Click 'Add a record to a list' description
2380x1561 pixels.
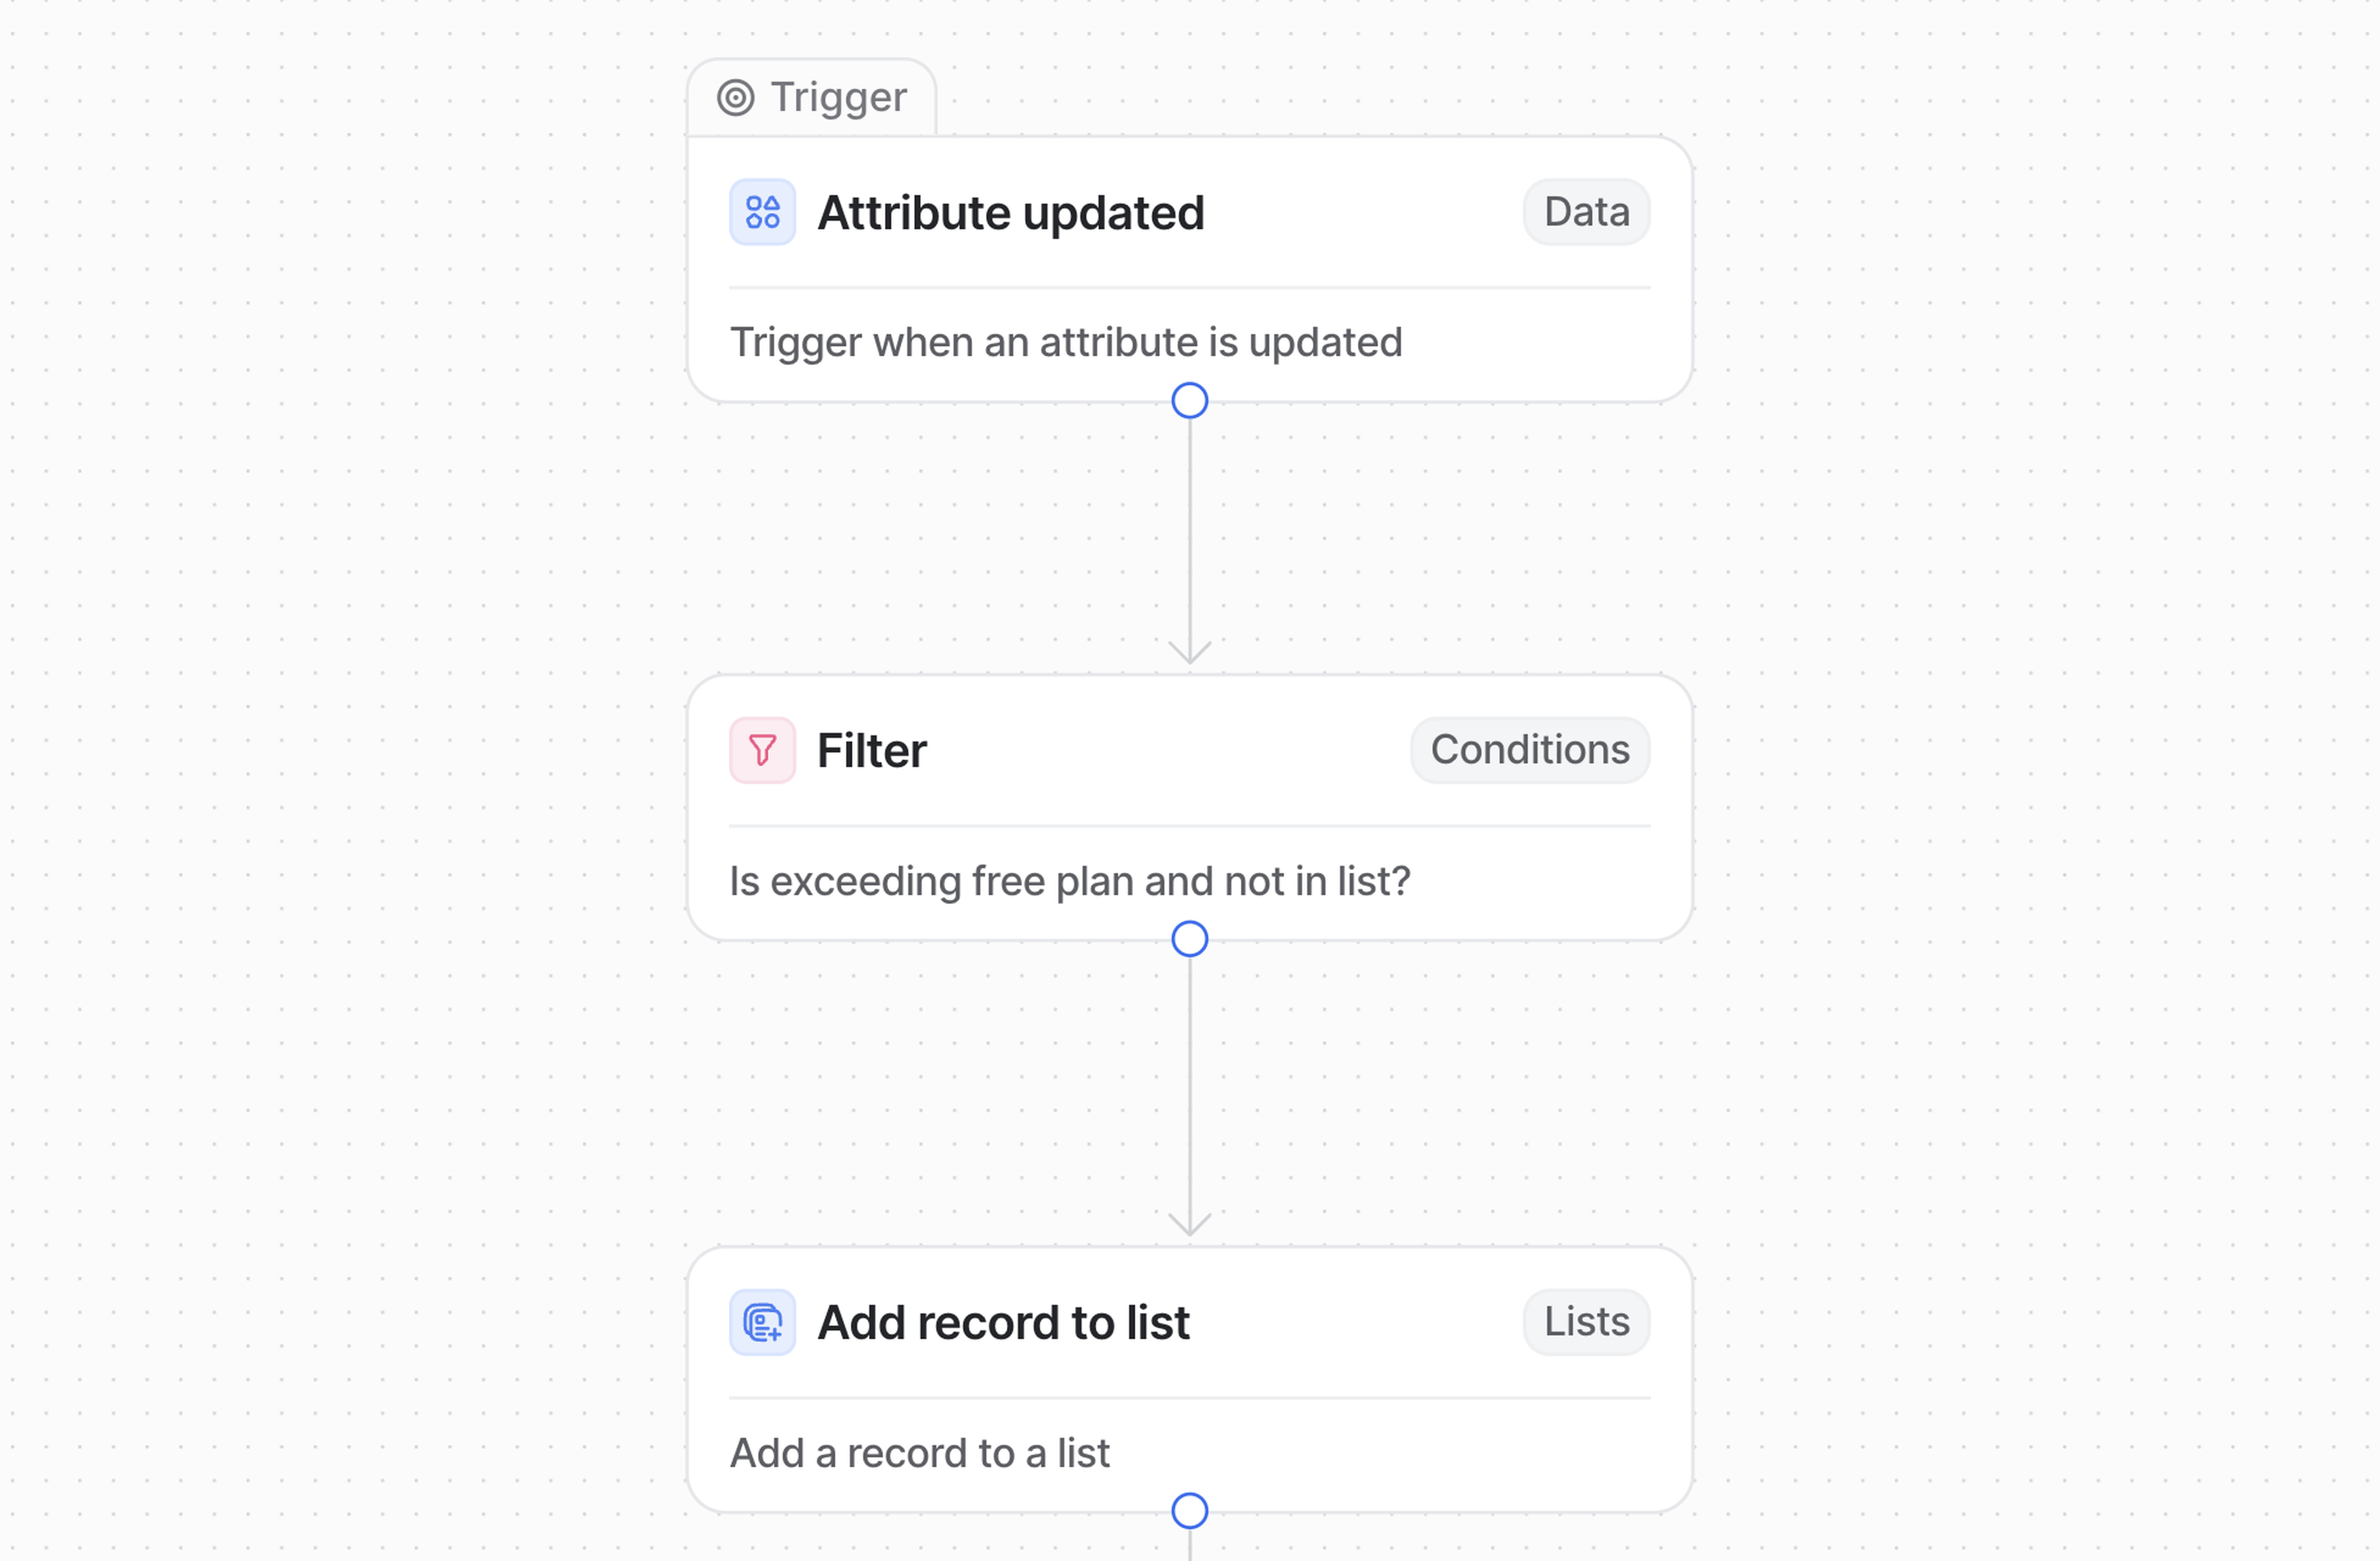click(x=919, y=1453)
